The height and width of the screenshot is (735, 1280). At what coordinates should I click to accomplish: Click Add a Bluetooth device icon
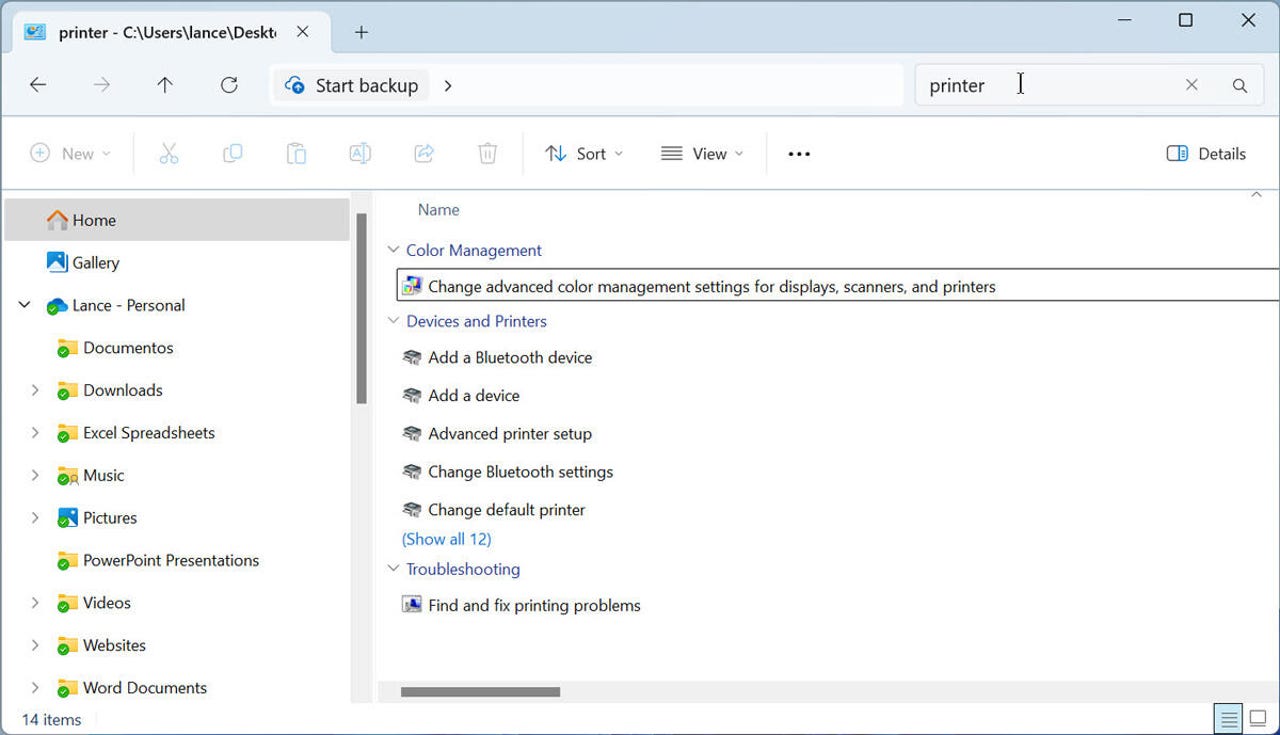click(411, 357)
